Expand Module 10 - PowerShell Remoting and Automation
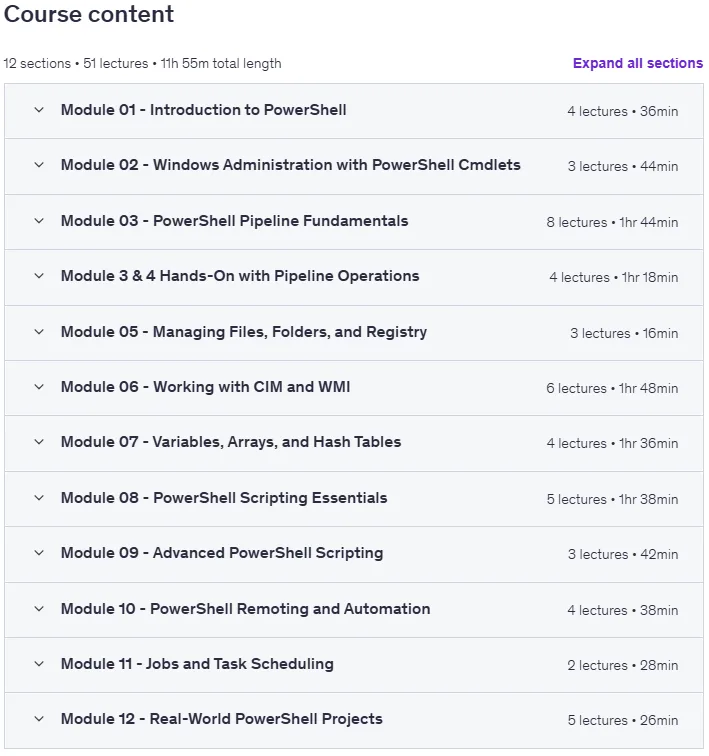Viewport: 709px width, 756px height. pos(354,610)
